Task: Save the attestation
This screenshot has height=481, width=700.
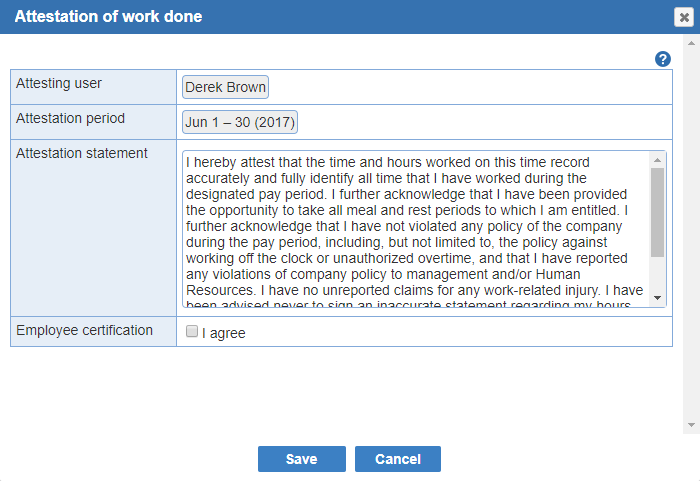Action: point(302,459)
